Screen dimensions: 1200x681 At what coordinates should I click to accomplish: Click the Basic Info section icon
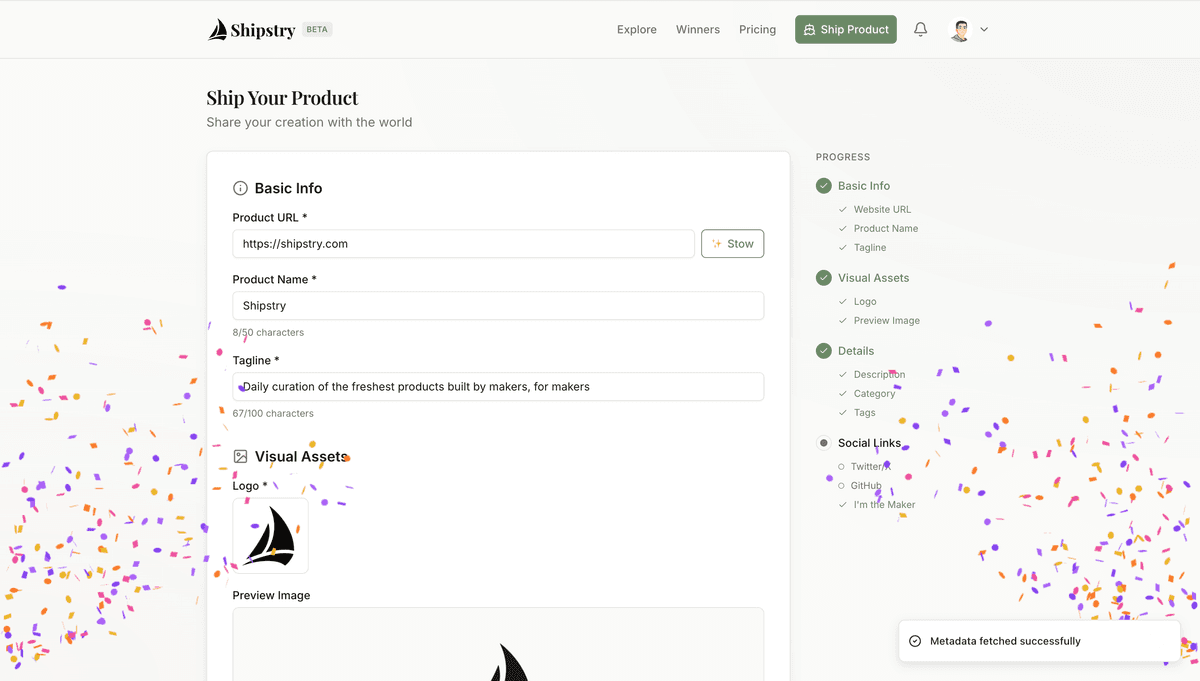240,188
